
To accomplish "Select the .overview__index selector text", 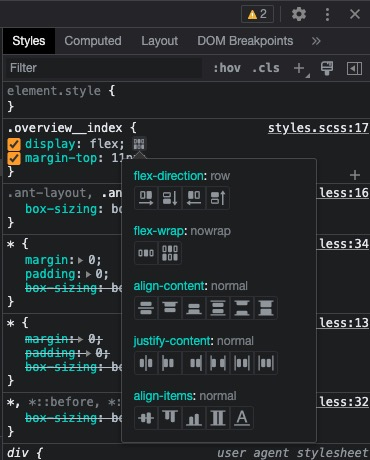I will click(65, 128).
